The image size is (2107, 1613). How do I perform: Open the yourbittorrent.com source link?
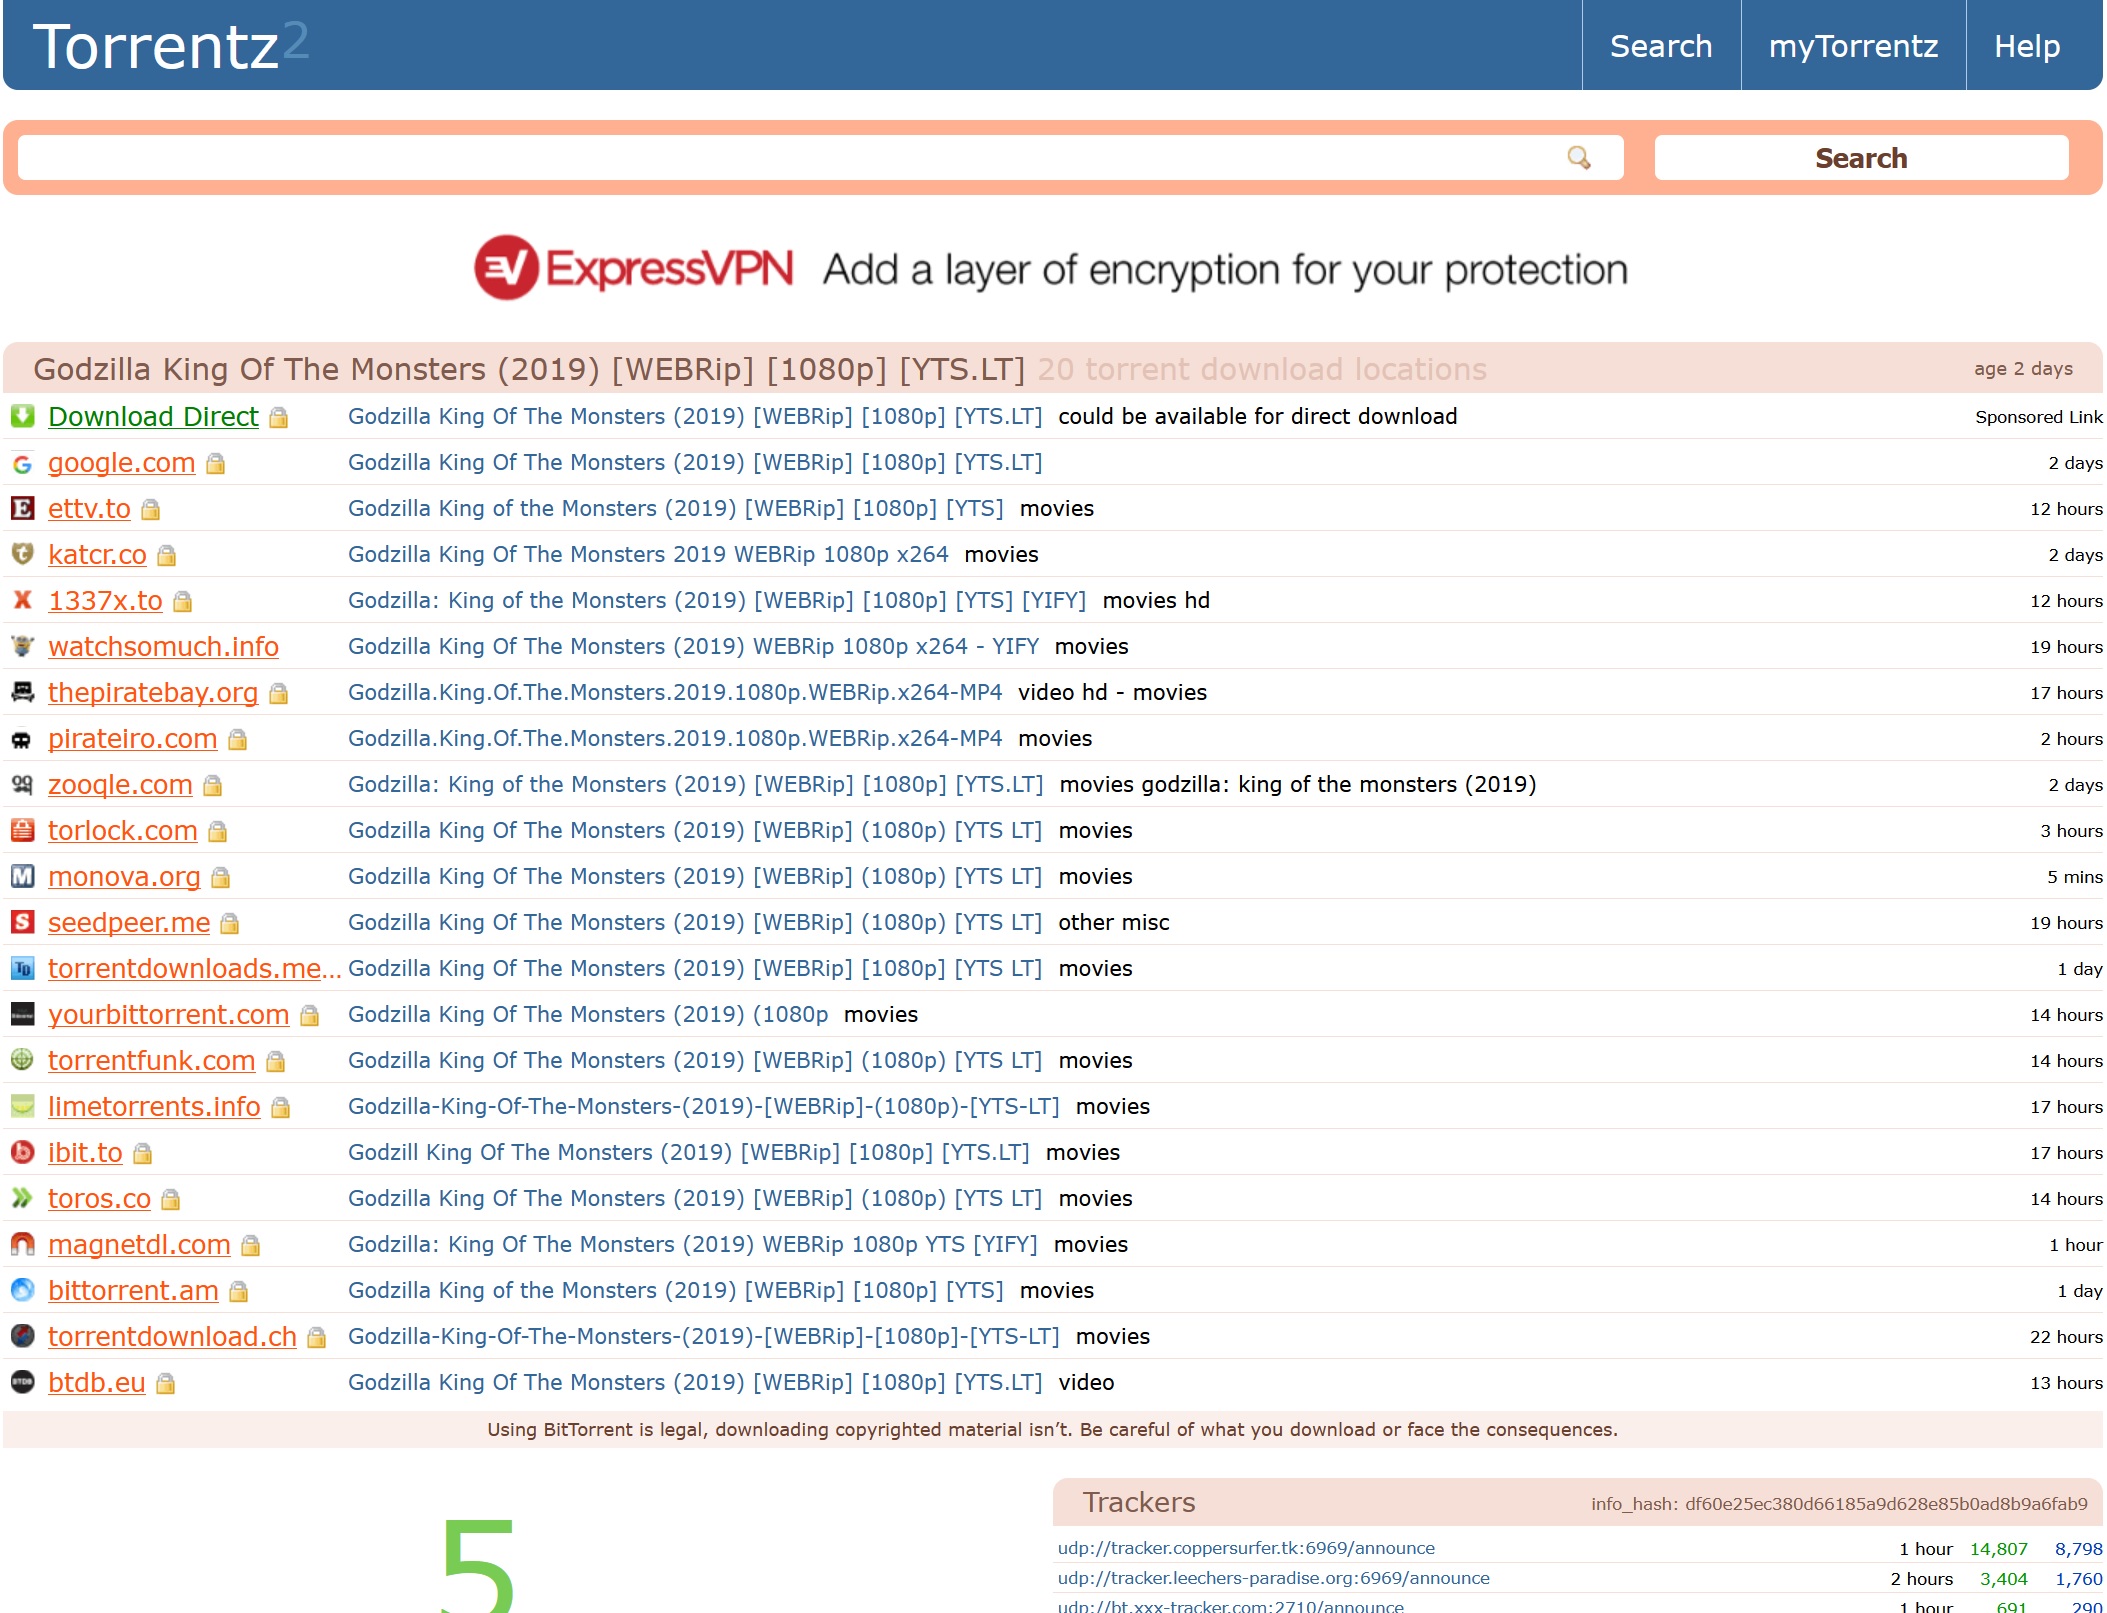tap(168, 1014)
